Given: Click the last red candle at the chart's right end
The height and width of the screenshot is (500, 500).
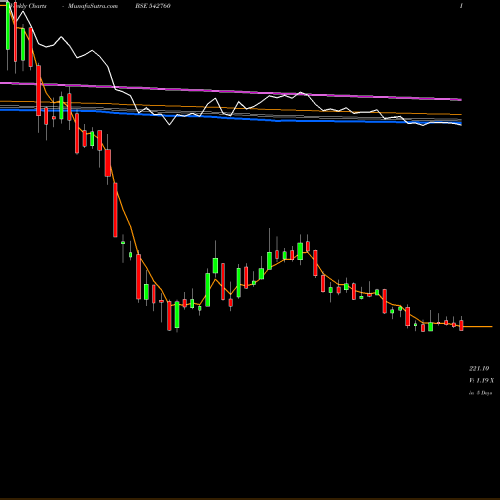Looking at the screenshot, I should coord(461,325).
